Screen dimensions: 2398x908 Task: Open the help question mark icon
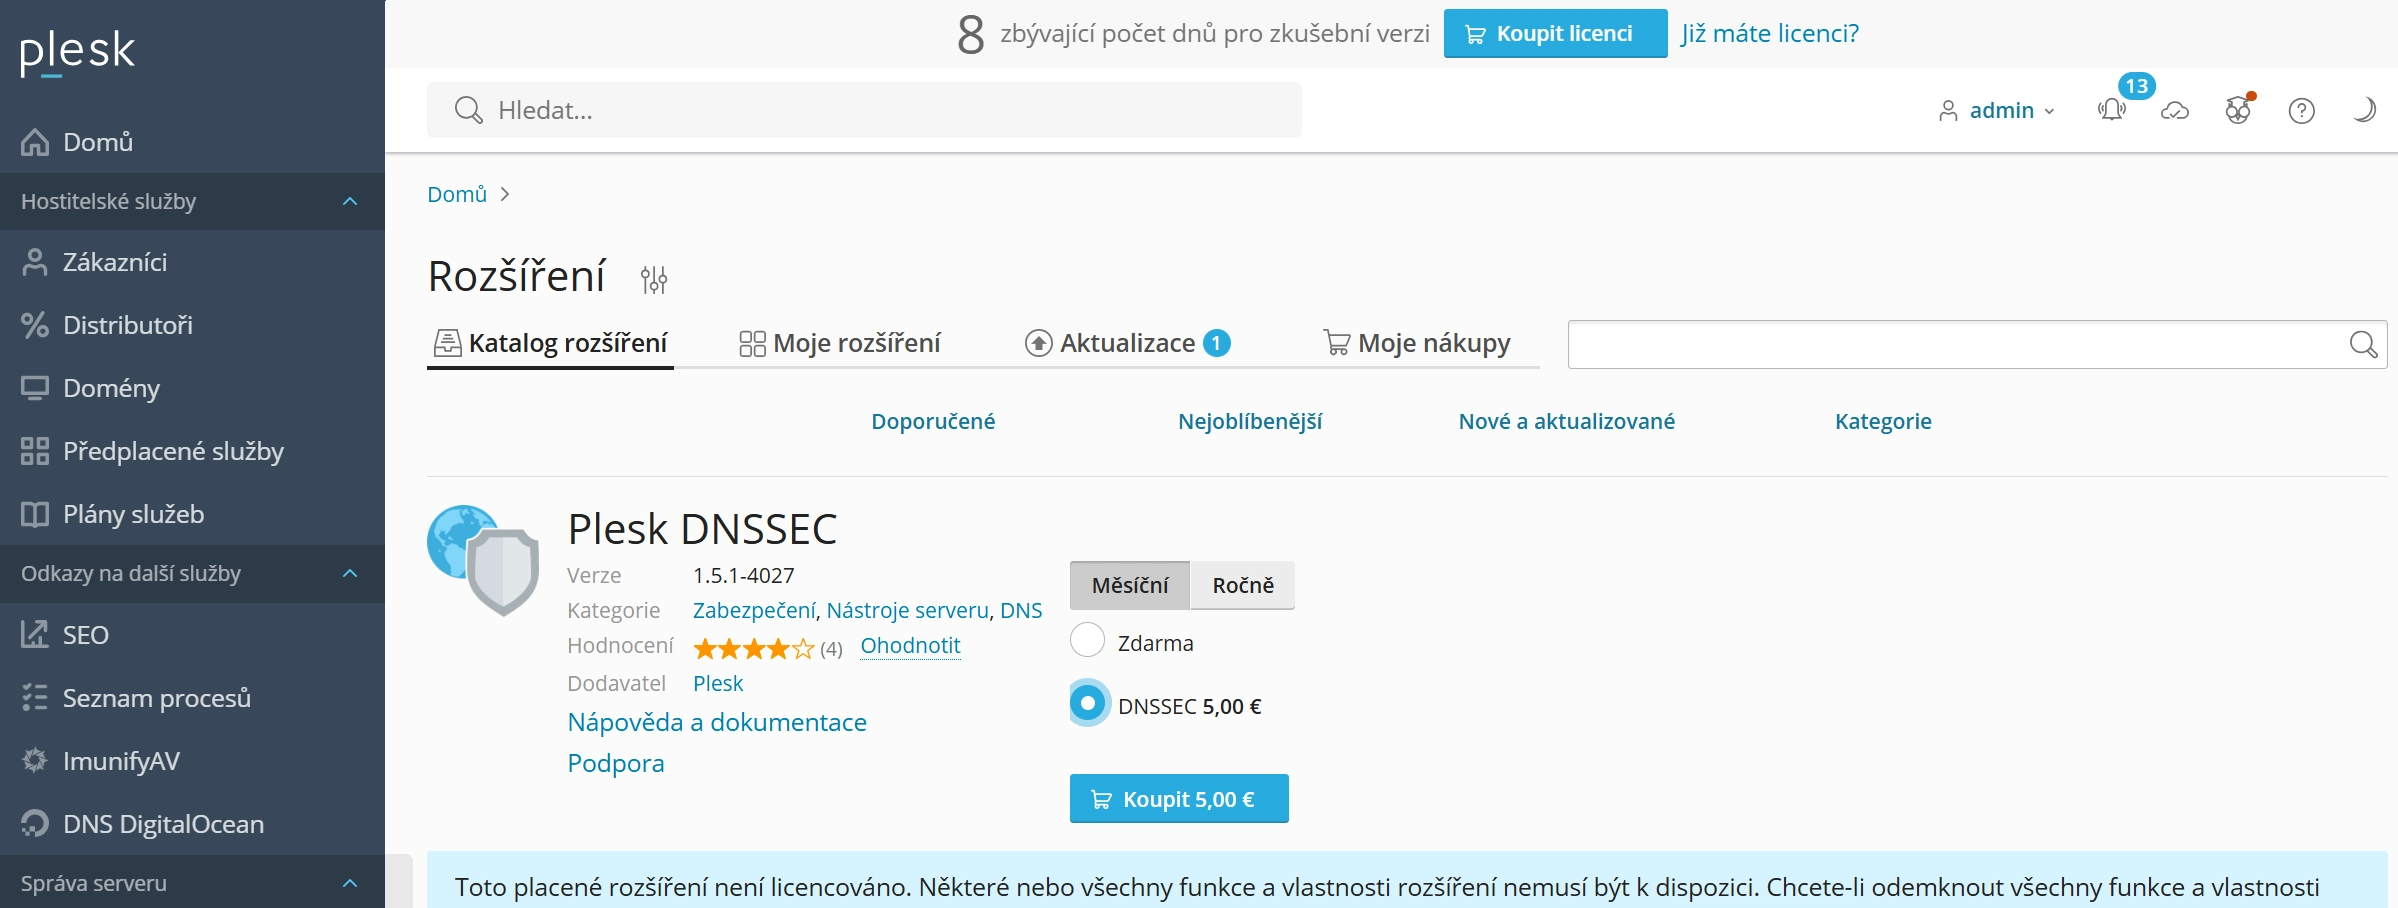[2302, 111]
